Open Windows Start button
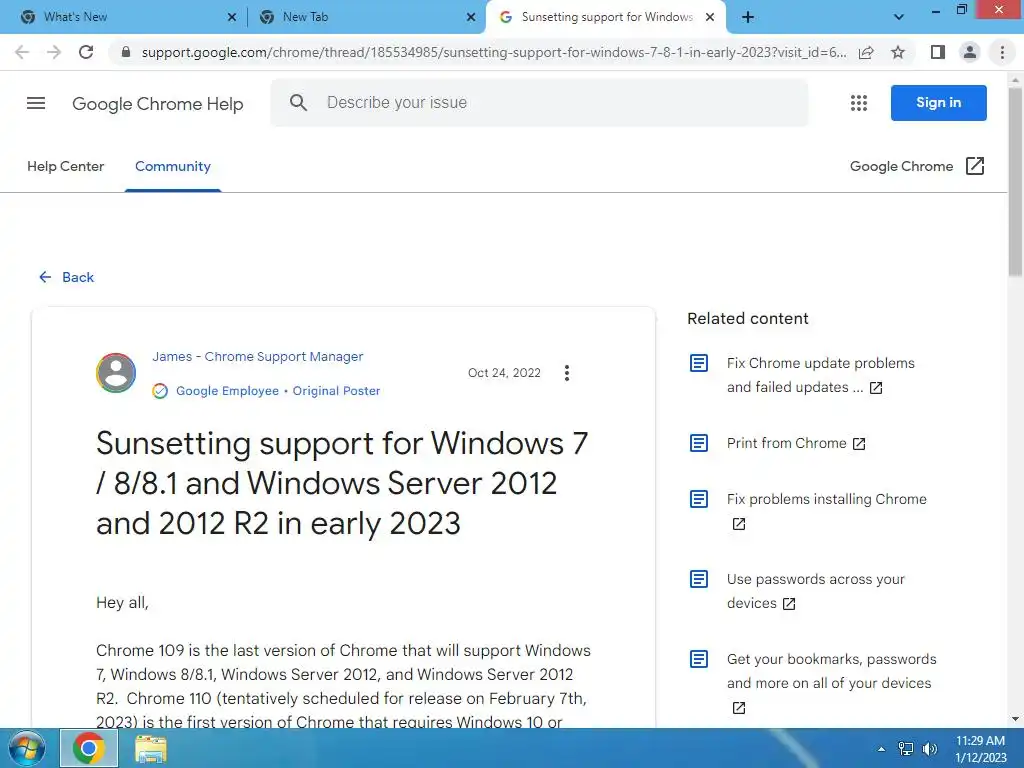This screenshot has width=1024, height=768. 27,748
